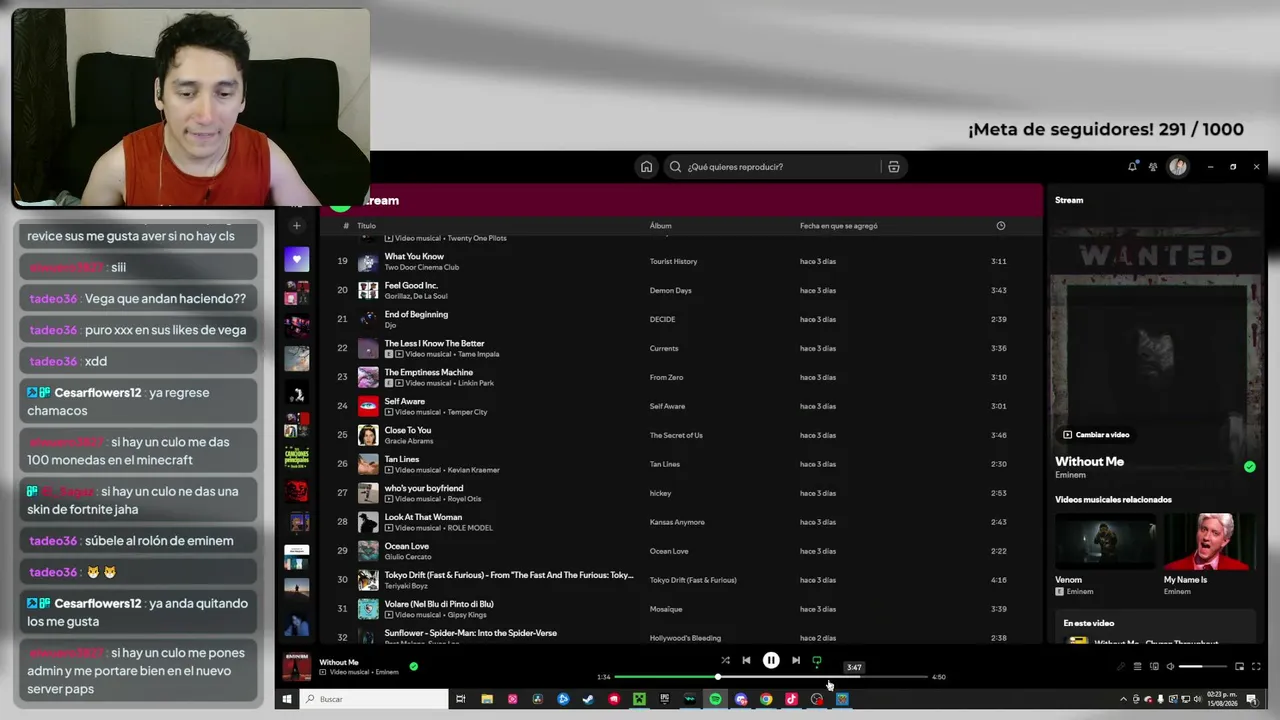The height and width of the screenshot is (720, 1280).
Task: Open the mini player icon
Action: [x=1240, y=667]
